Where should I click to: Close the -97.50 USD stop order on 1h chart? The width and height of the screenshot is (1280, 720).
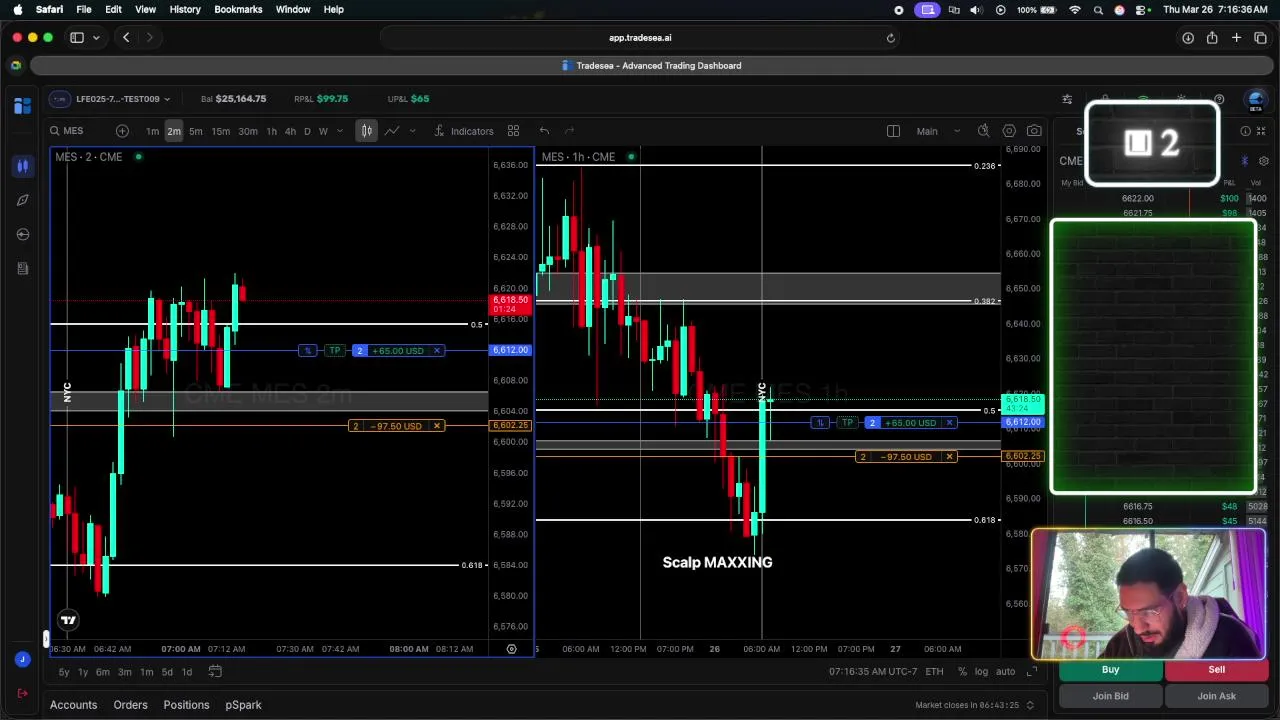949,457
